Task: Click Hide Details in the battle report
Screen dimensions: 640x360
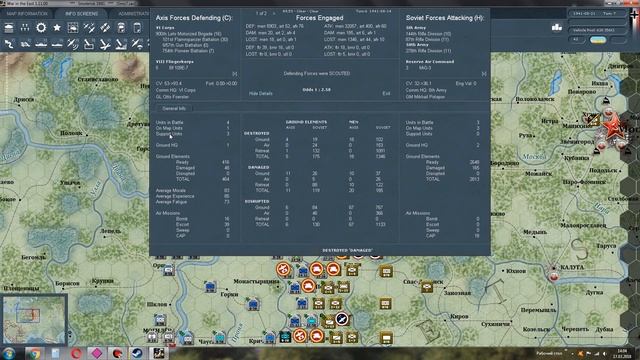Action: [260, 93]
